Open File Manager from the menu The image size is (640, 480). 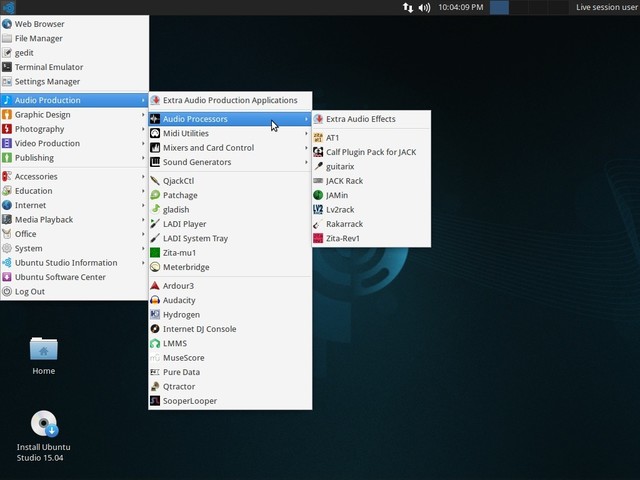pos(74,38)
